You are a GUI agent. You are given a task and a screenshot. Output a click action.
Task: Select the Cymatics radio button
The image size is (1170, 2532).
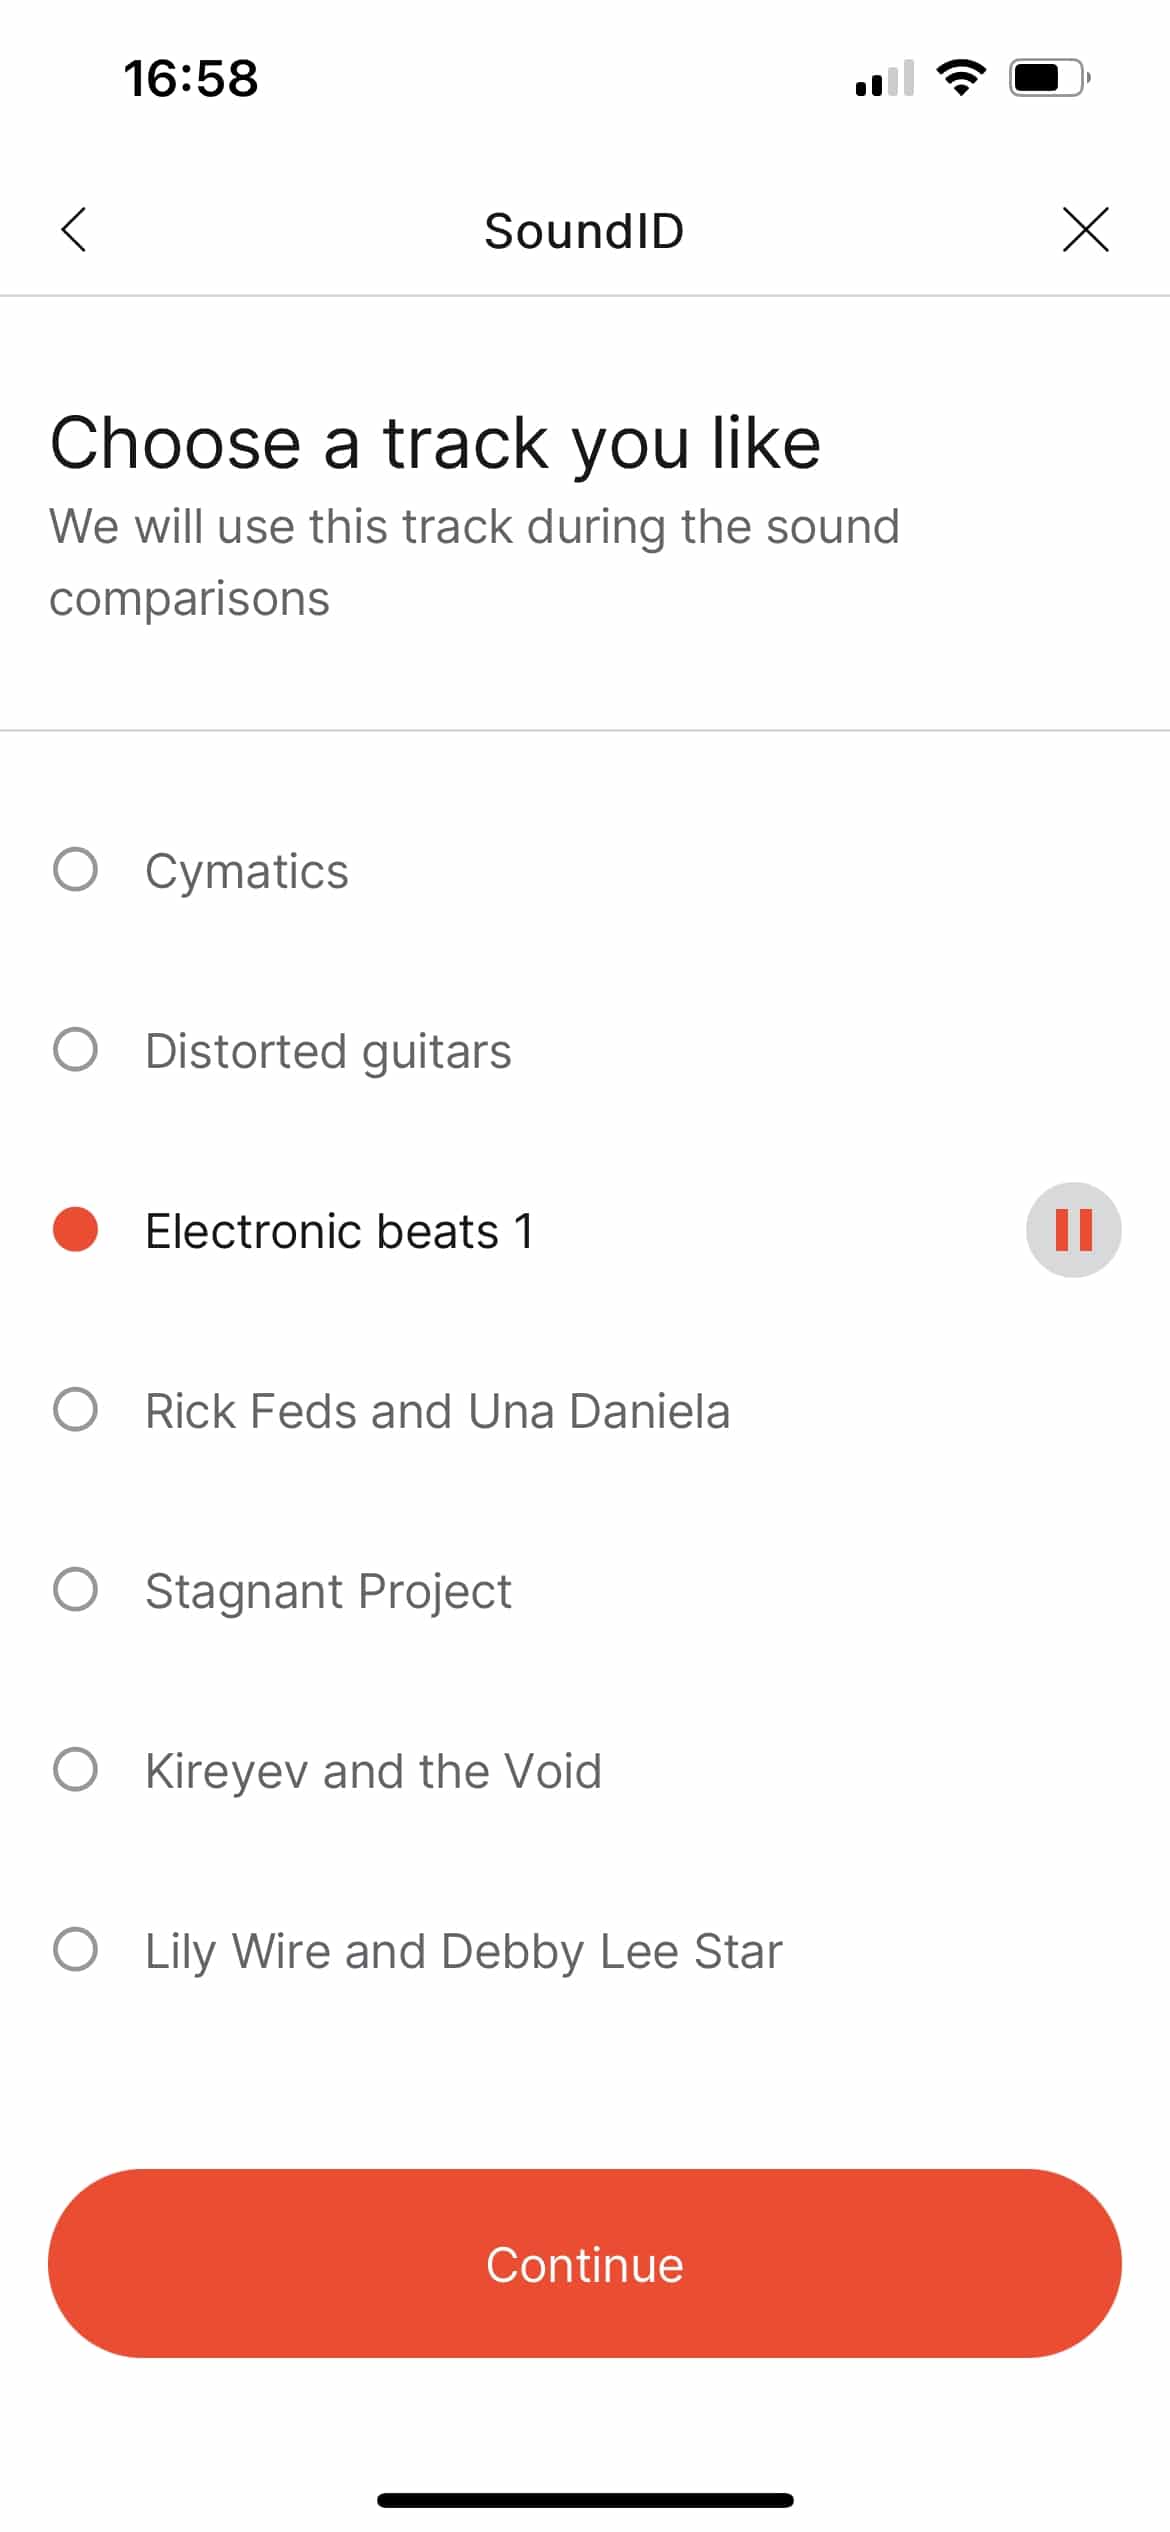[75, 870]
